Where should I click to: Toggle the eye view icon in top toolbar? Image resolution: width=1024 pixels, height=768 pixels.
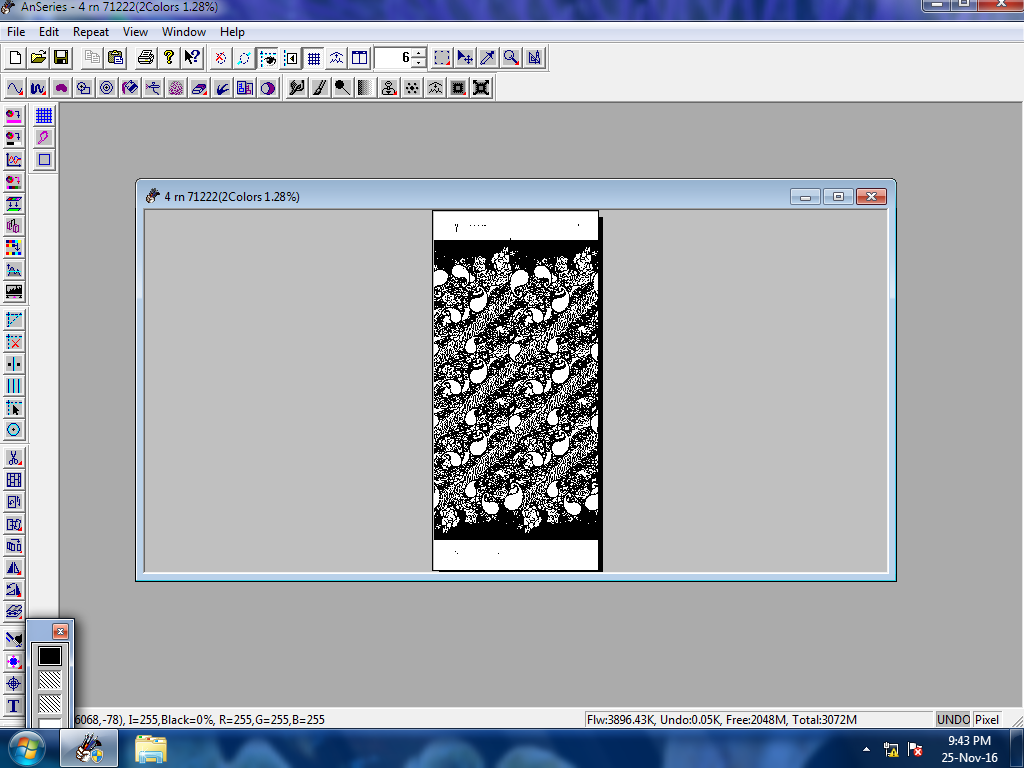click(x=268, y=58)
